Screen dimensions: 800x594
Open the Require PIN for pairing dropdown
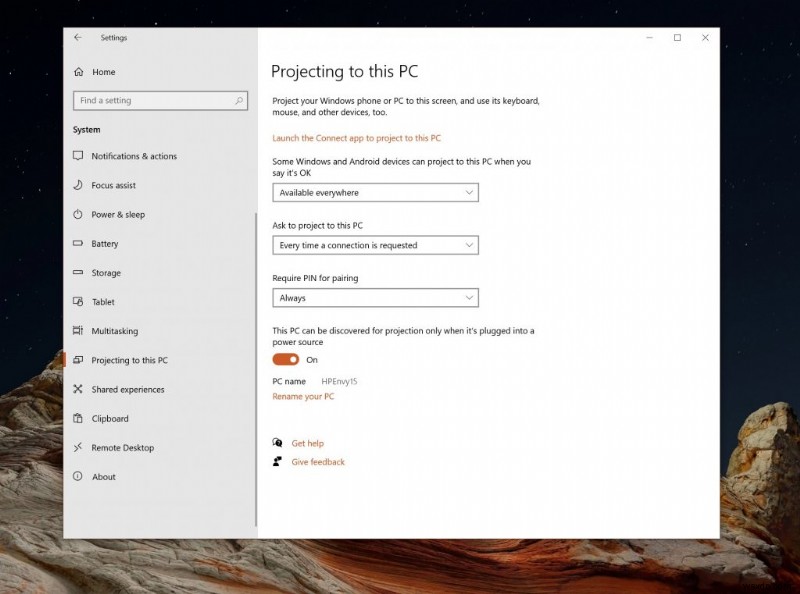tap(375, 297)
